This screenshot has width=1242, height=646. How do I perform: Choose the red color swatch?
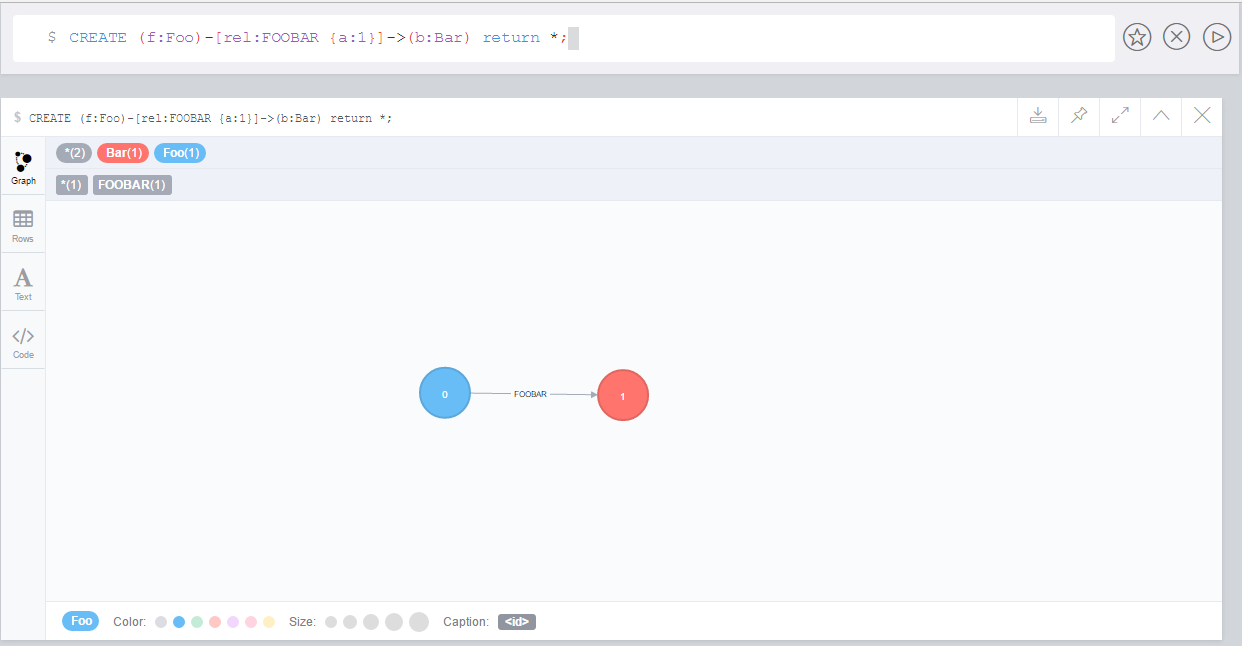(x=215, y=622)
